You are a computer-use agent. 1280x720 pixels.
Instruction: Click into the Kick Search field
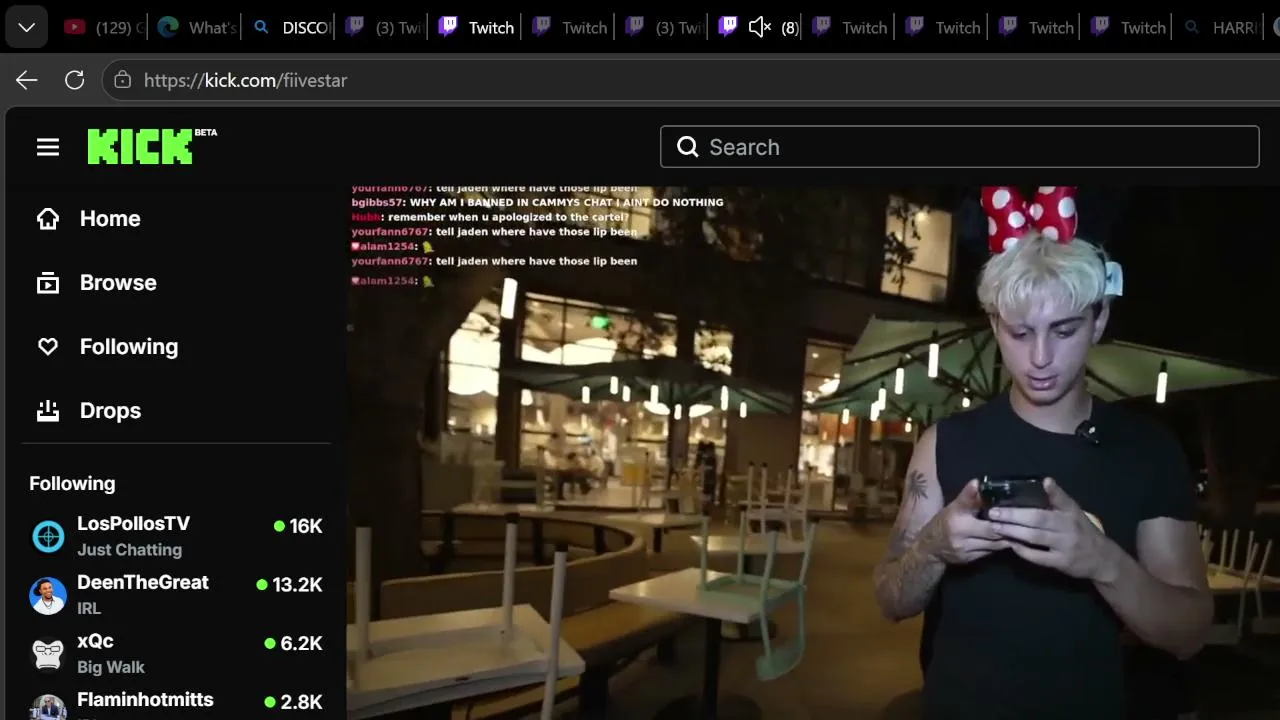click(x=960, y=147)
